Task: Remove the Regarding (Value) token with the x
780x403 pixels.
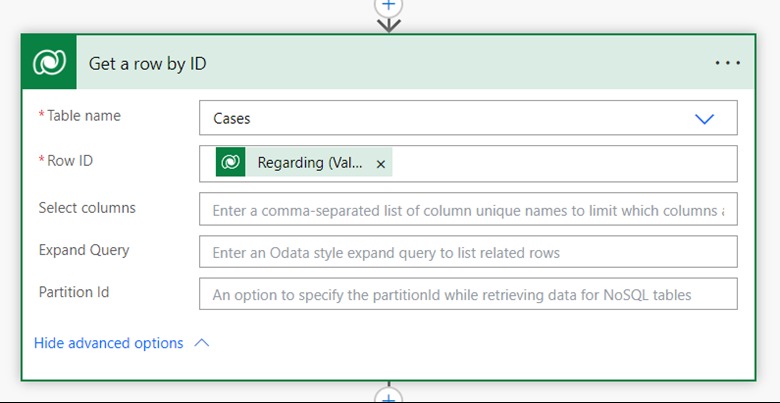Action: tap(381, 164)
